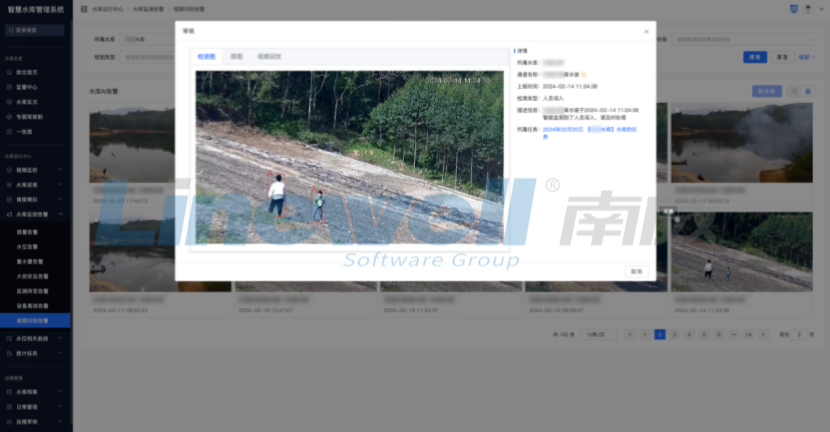
Task: Click the sidebar collapse icon beside breadcrumb
Action: (83, 8)
